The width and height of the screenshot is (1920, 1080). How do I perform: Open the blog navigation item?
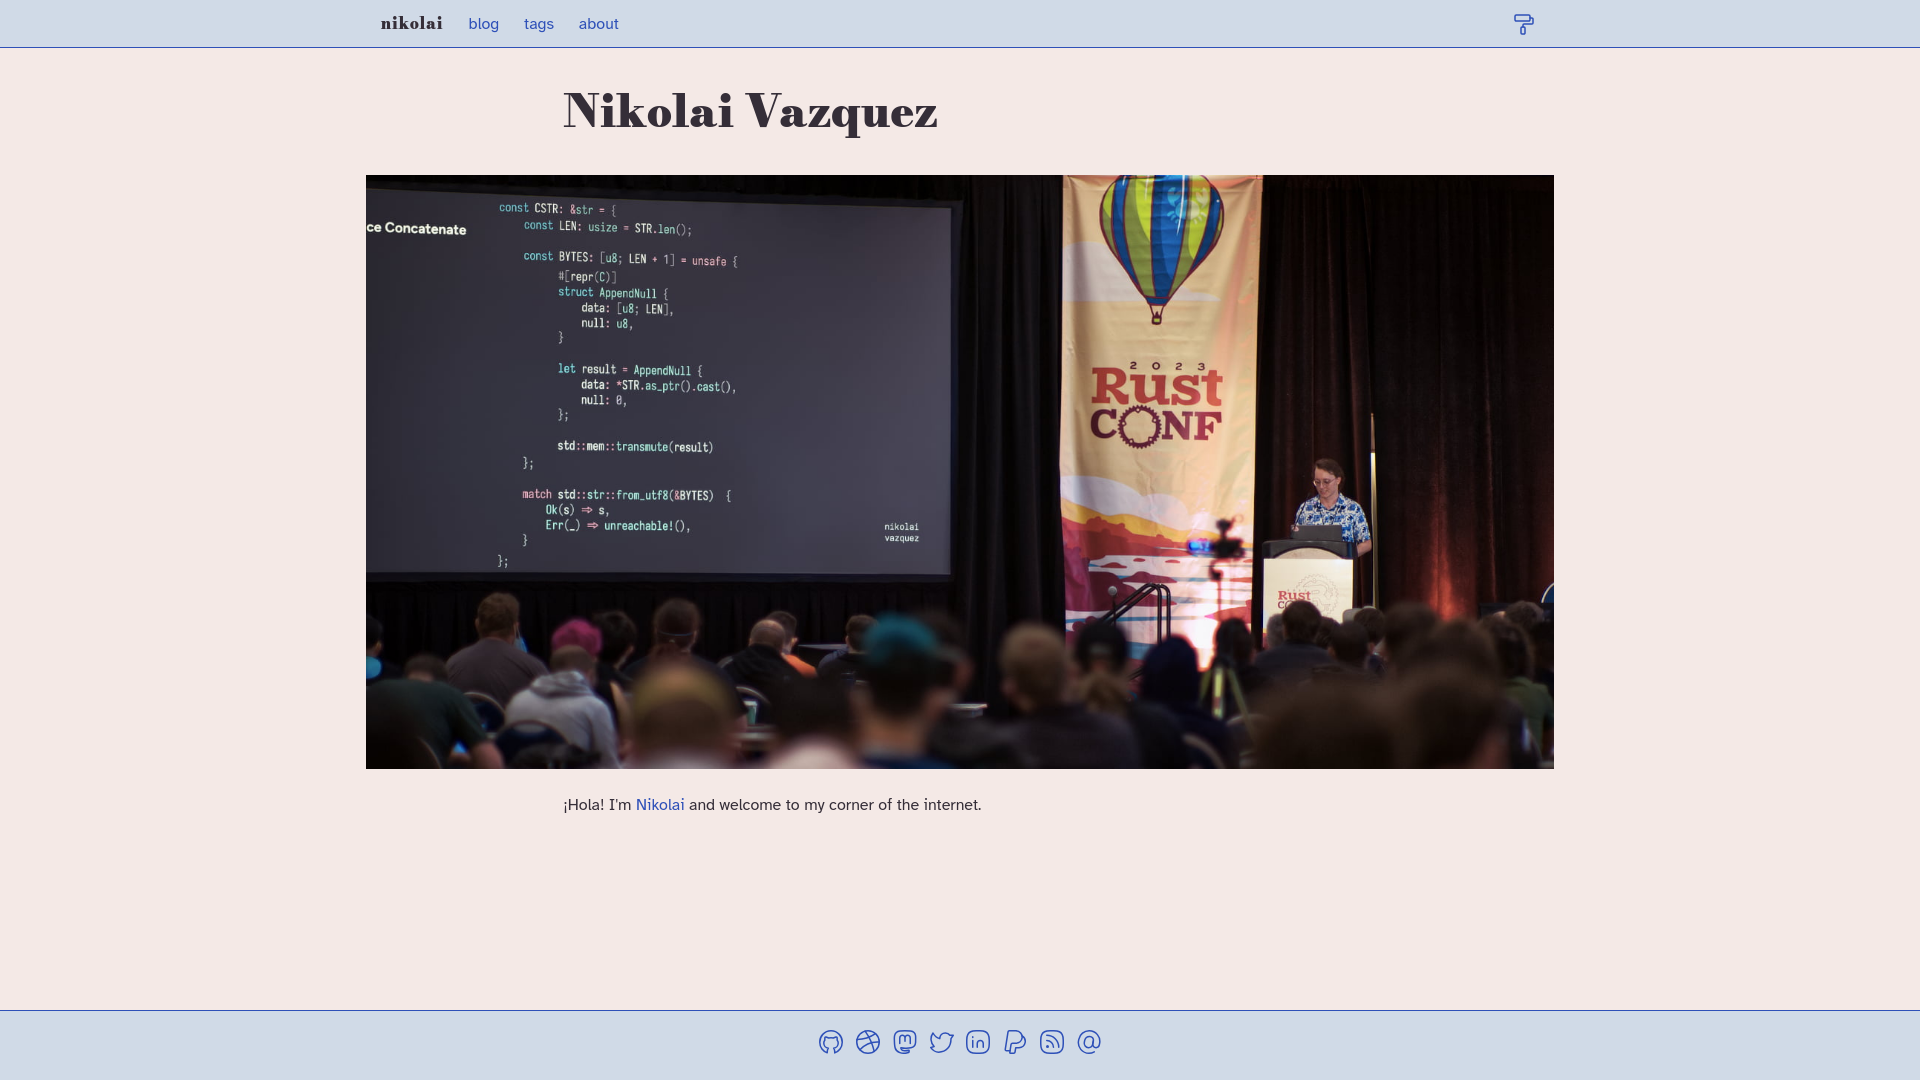pyautogui.click(x=483, y=24)
